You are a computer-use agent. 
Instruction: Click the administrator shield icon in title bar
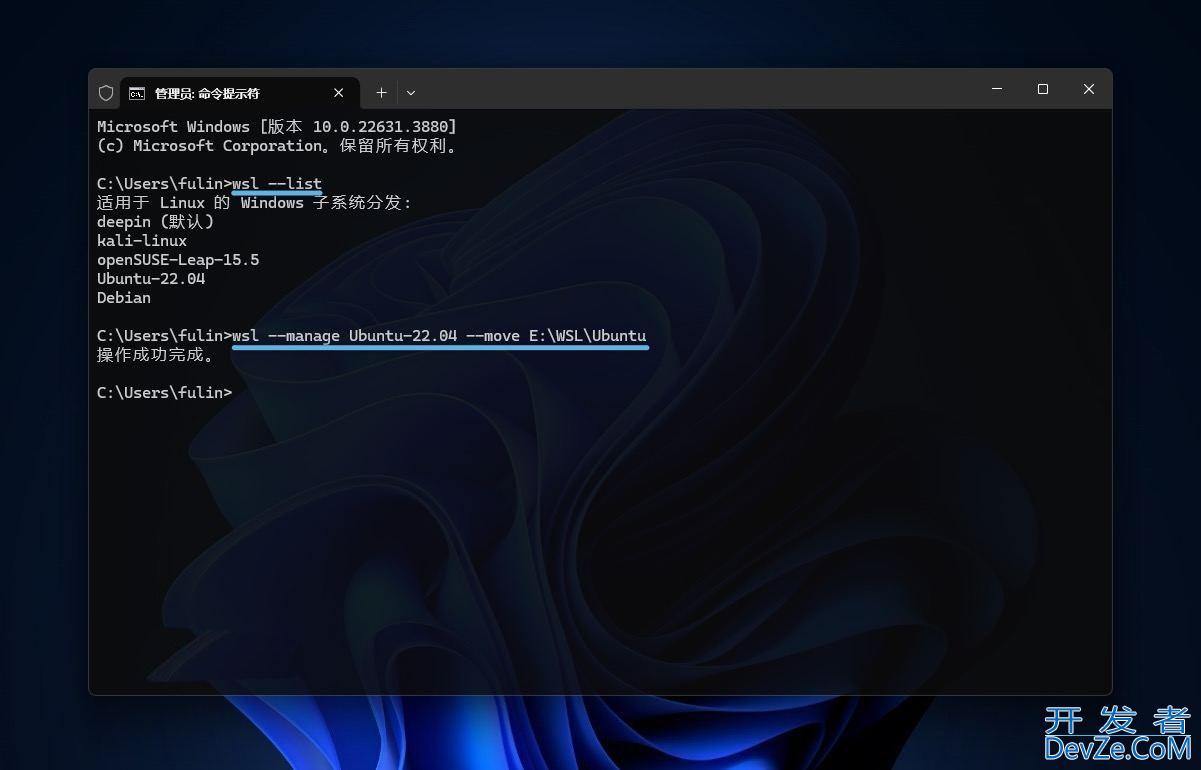[x=106, y=93]
